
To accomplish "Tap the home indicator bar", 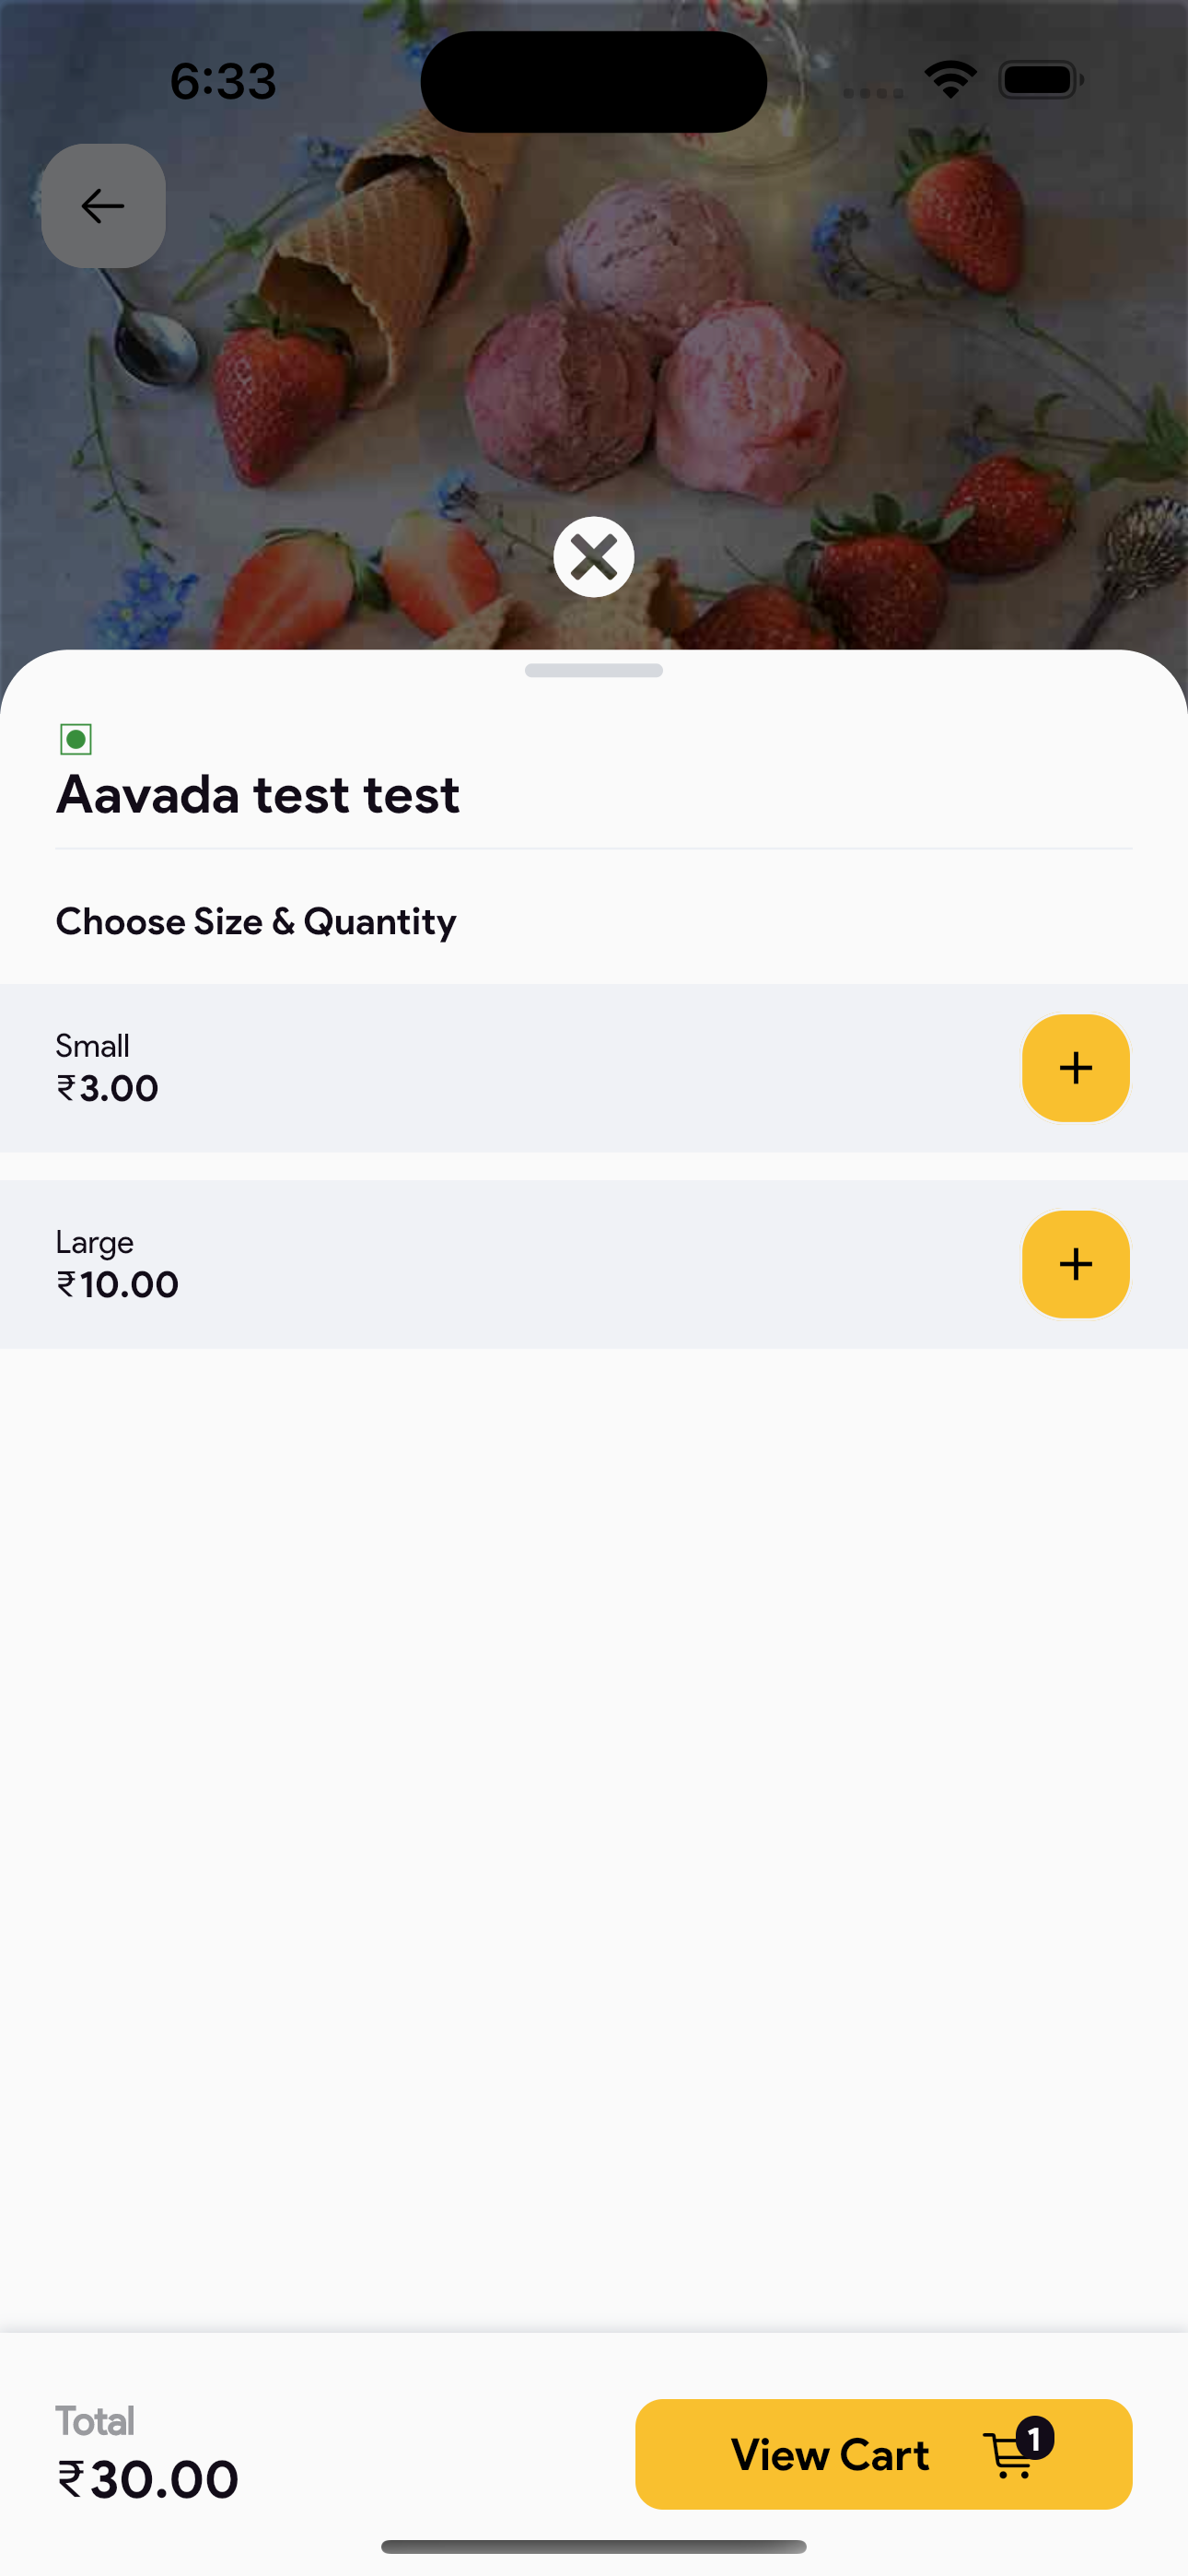I will (594, 2546).
